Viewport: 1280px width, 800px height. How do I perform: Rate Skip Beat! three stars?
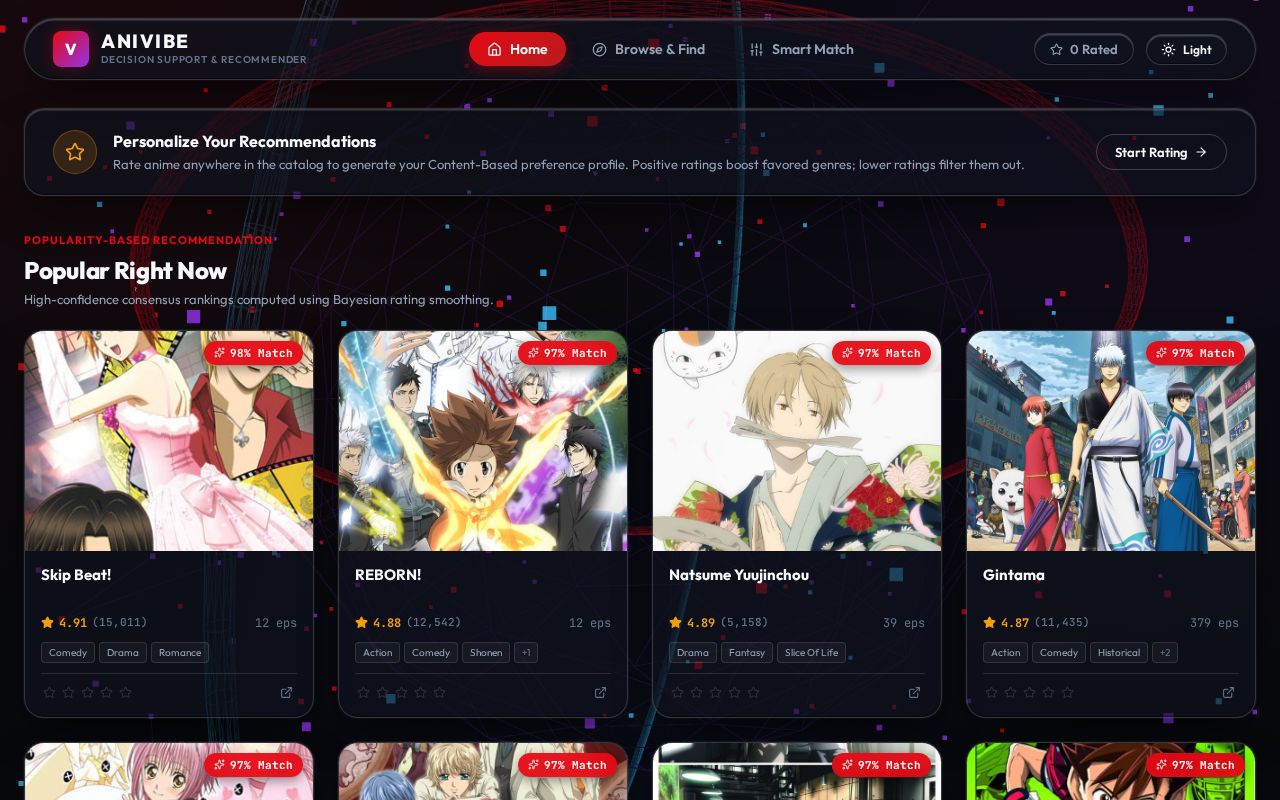87,692
